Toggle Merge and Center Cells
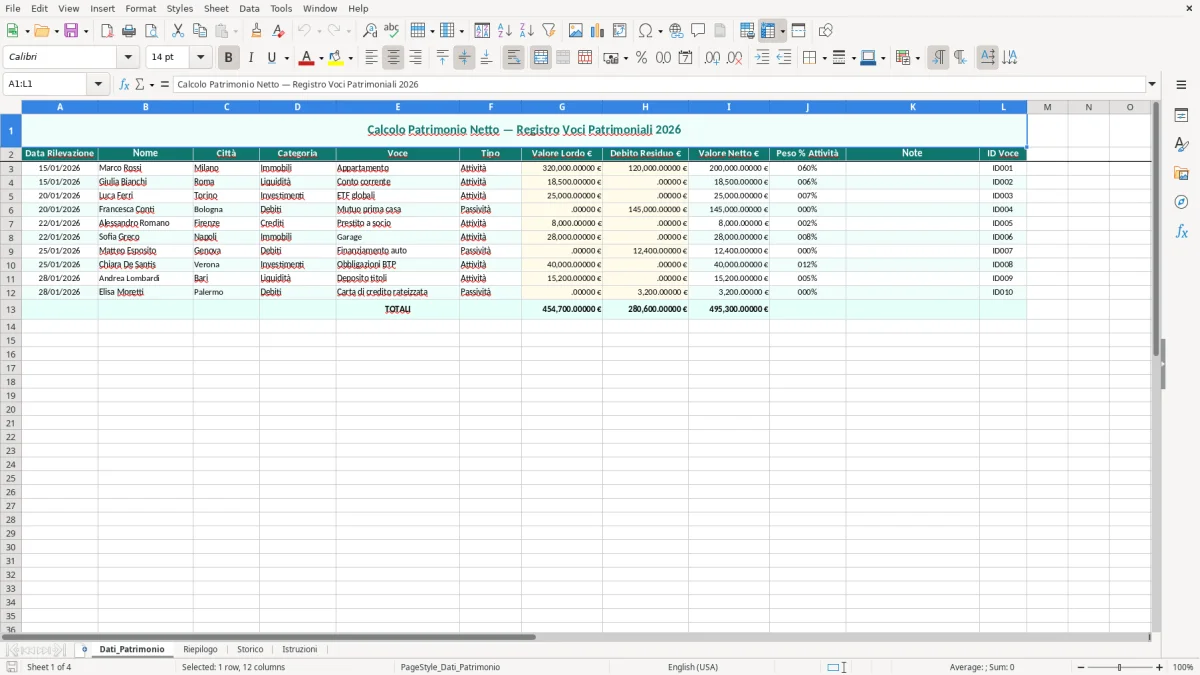Viewport: 1200px width, 675px height. point(541,58)
